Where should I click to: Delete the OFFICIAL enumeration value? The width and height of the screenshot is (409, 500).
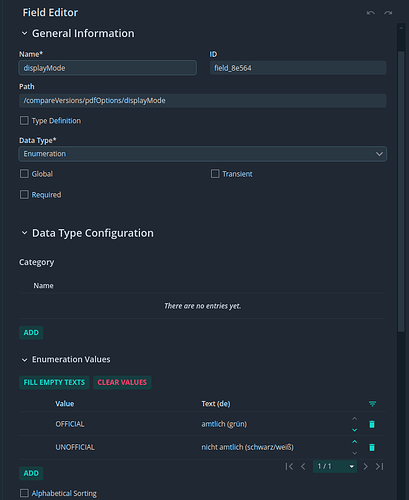tap(372, 424)
